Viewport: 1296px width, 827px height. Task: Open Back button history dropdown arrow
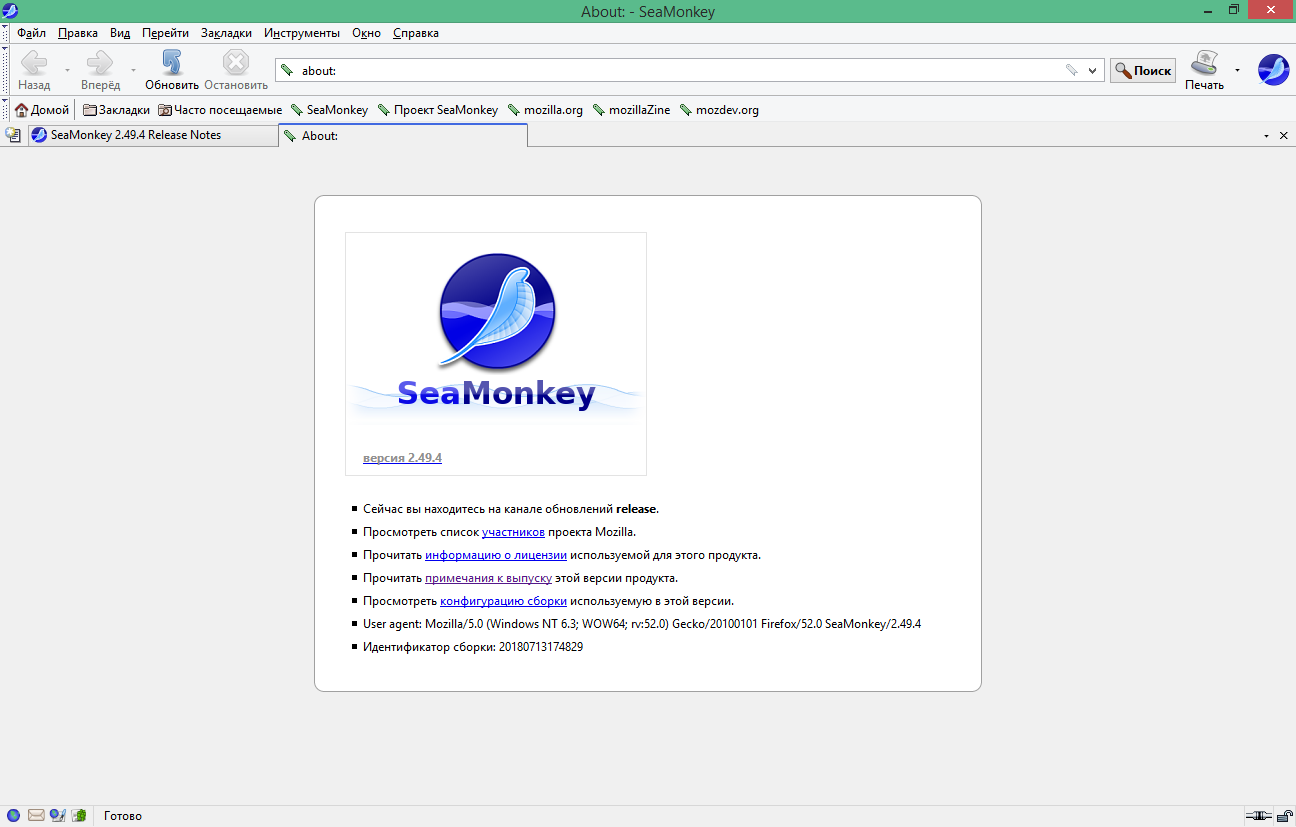[x=67, y=71]
